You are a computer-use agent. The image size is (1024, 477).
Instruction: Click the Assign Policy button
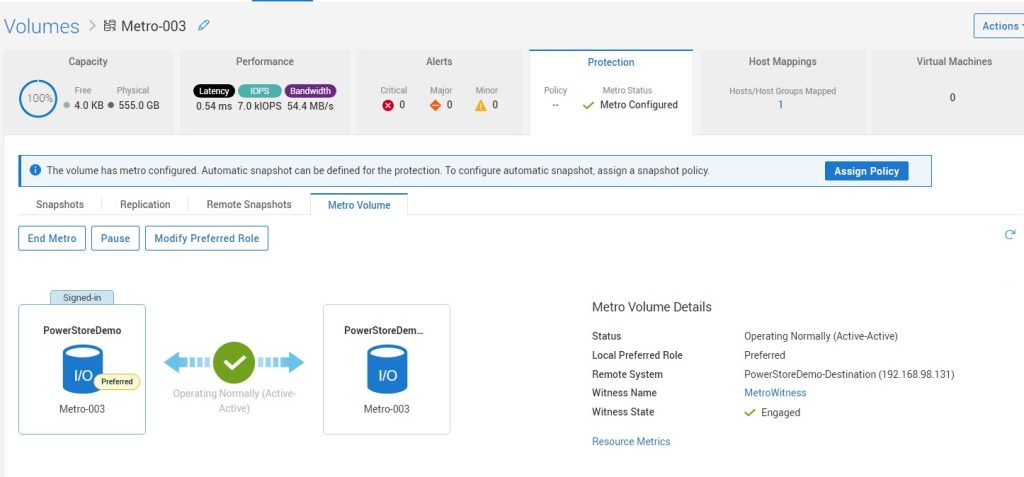866,171
